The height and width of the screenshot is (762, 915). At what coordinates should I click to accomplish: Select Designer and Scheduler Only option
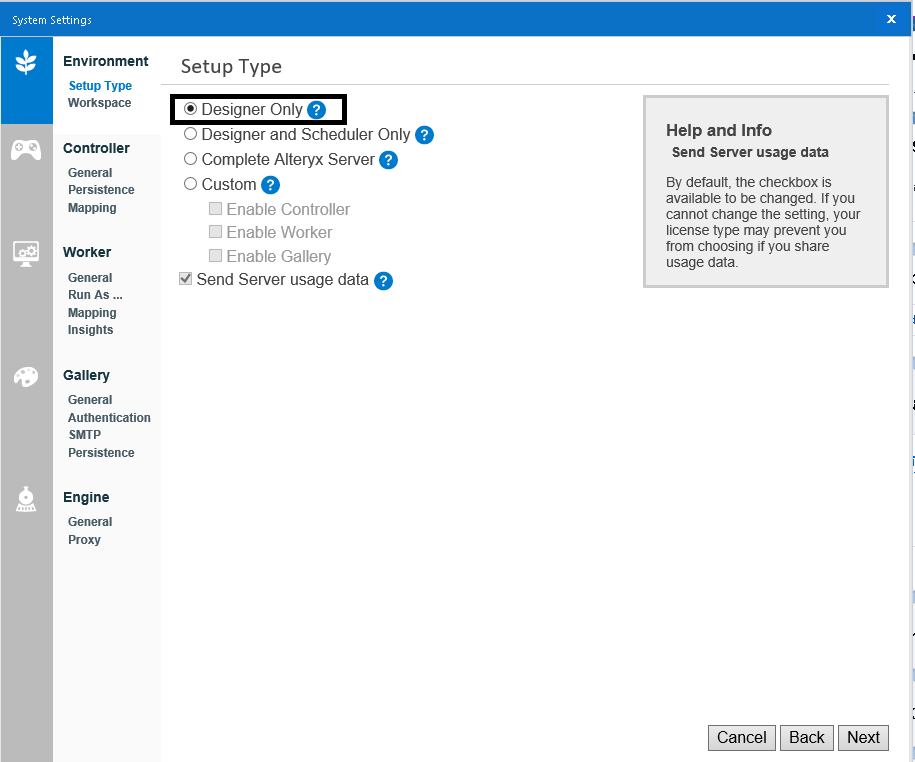click(190, 134)
